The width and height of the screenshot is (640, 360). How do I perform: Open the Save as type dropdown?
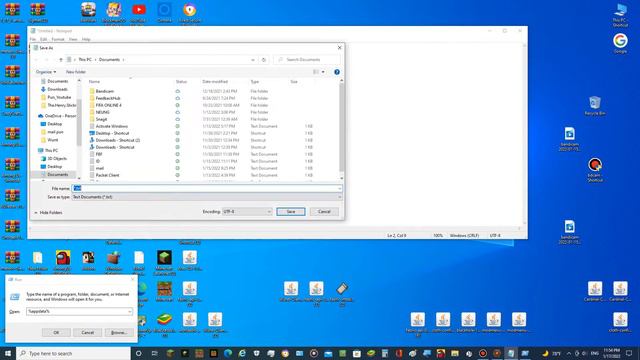(x=207, y=197)
